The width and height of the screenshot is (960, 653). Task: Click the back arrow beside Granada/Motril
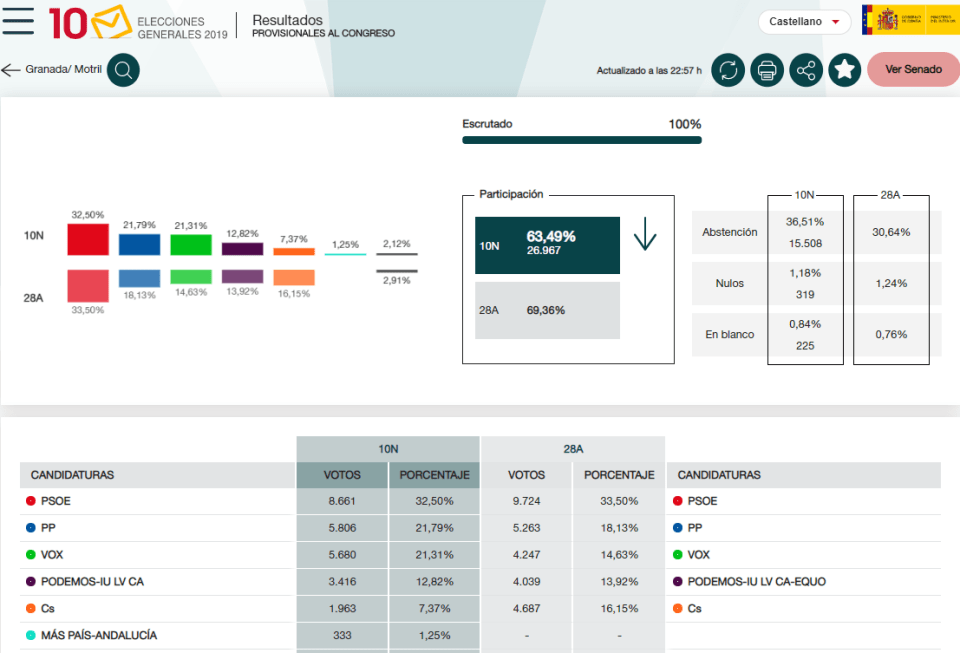coord(10,70)
